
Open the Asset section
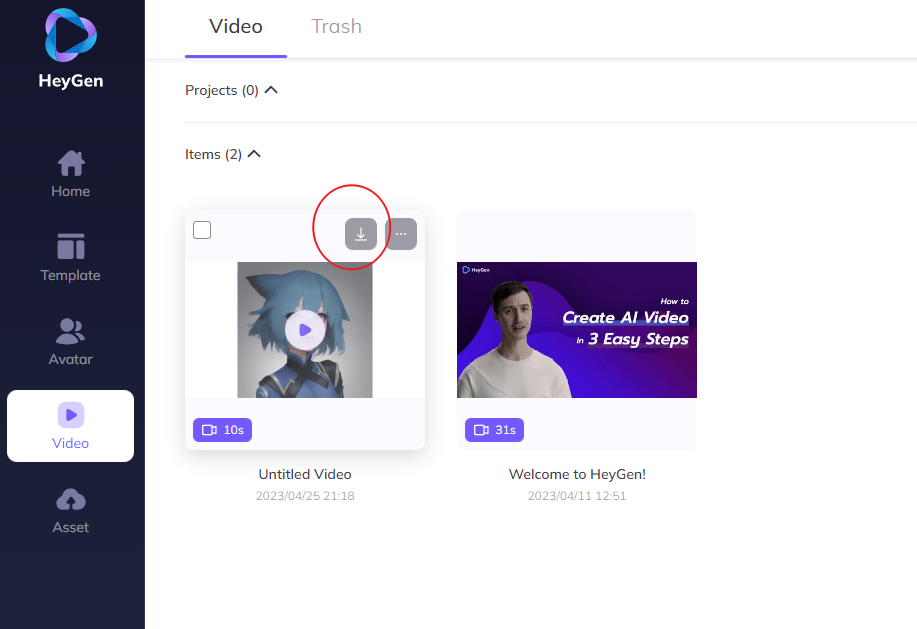coord(70,510)
